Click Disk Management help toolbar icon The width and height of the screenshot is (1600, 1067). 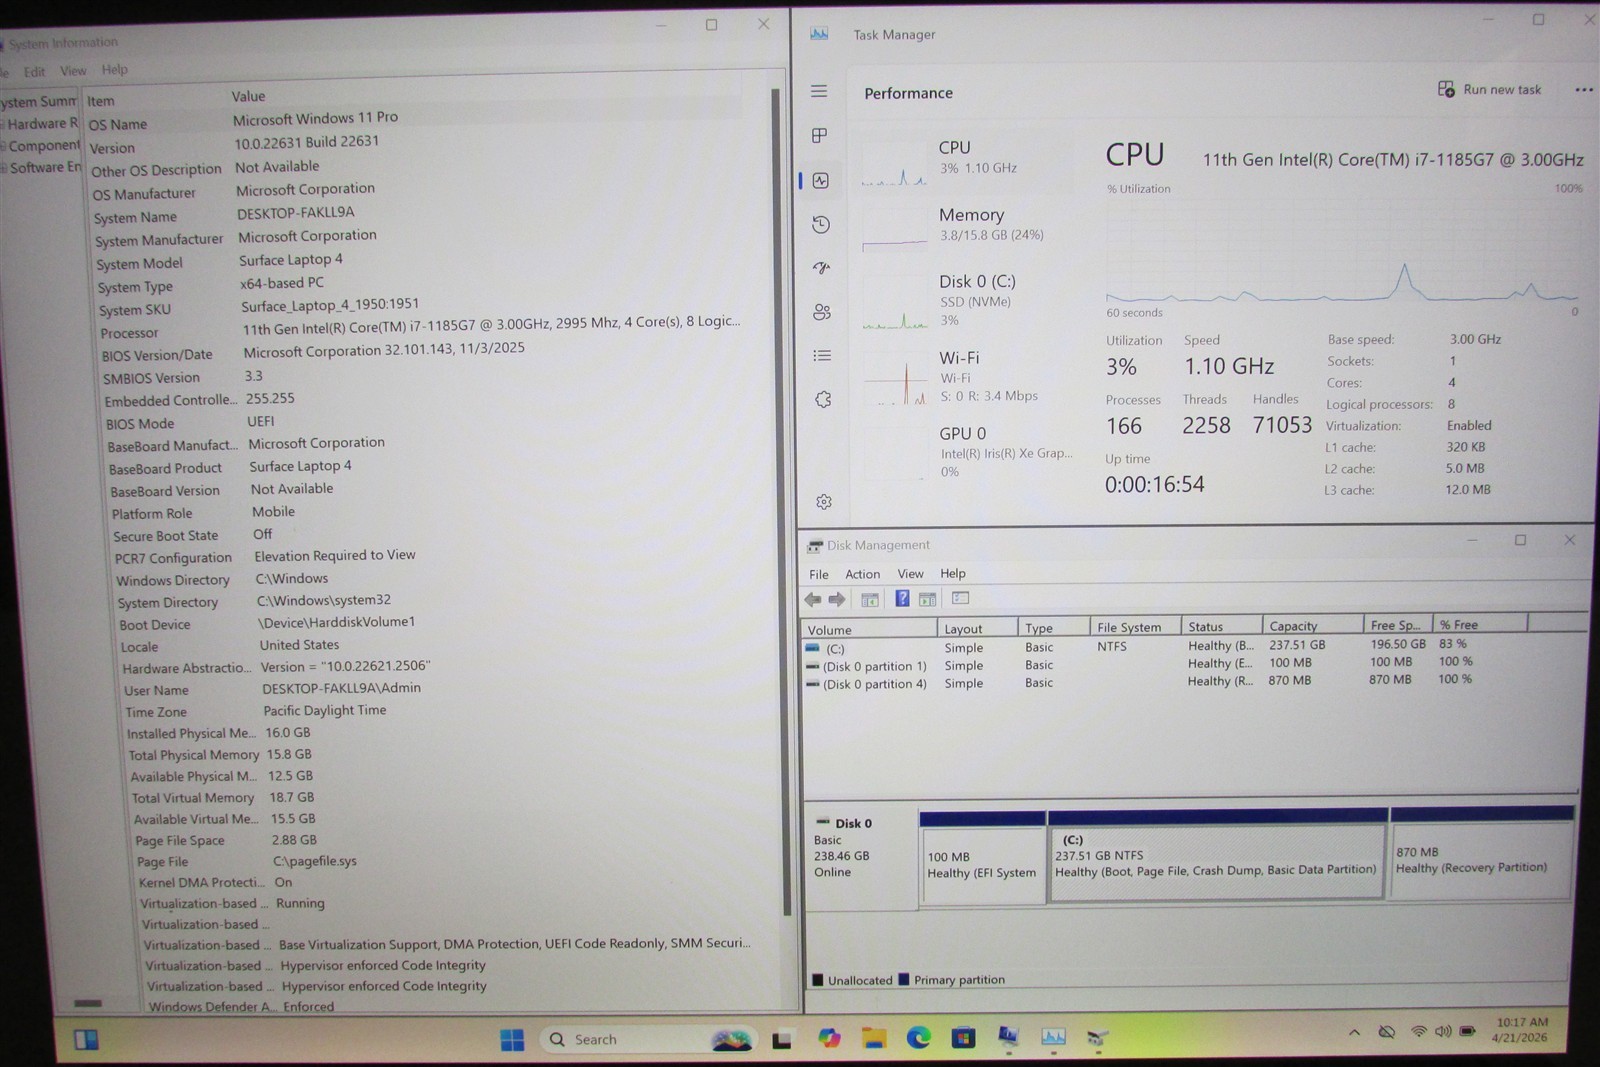point(902,598)
